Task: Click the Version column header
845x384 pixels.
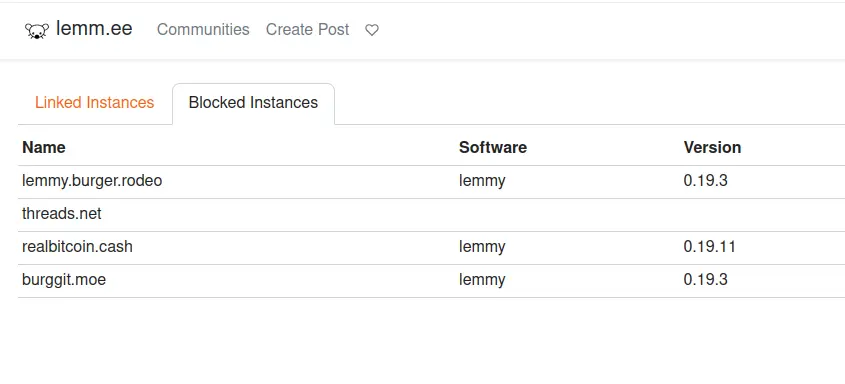Action: [712, 148]
